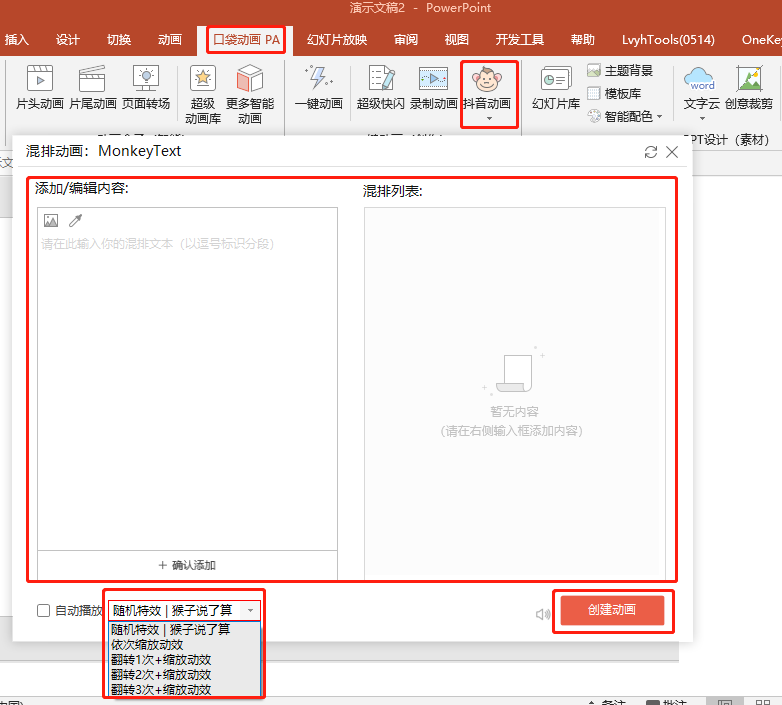Screen dimensions: 782x705
Task: Click the 抖音动画 monkey icon
Action: pyautogui.click(x=487, y=79)
